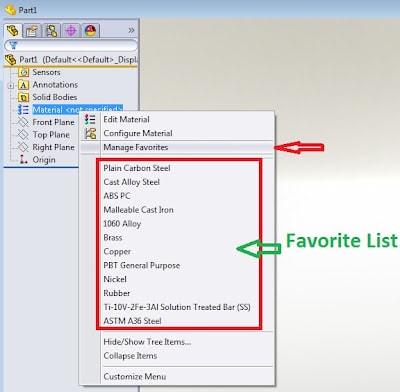This screenshot has height=392, width=400.
Task: Apply Cast Alloy Steel favorite material
Action: (x=131, y=182)
